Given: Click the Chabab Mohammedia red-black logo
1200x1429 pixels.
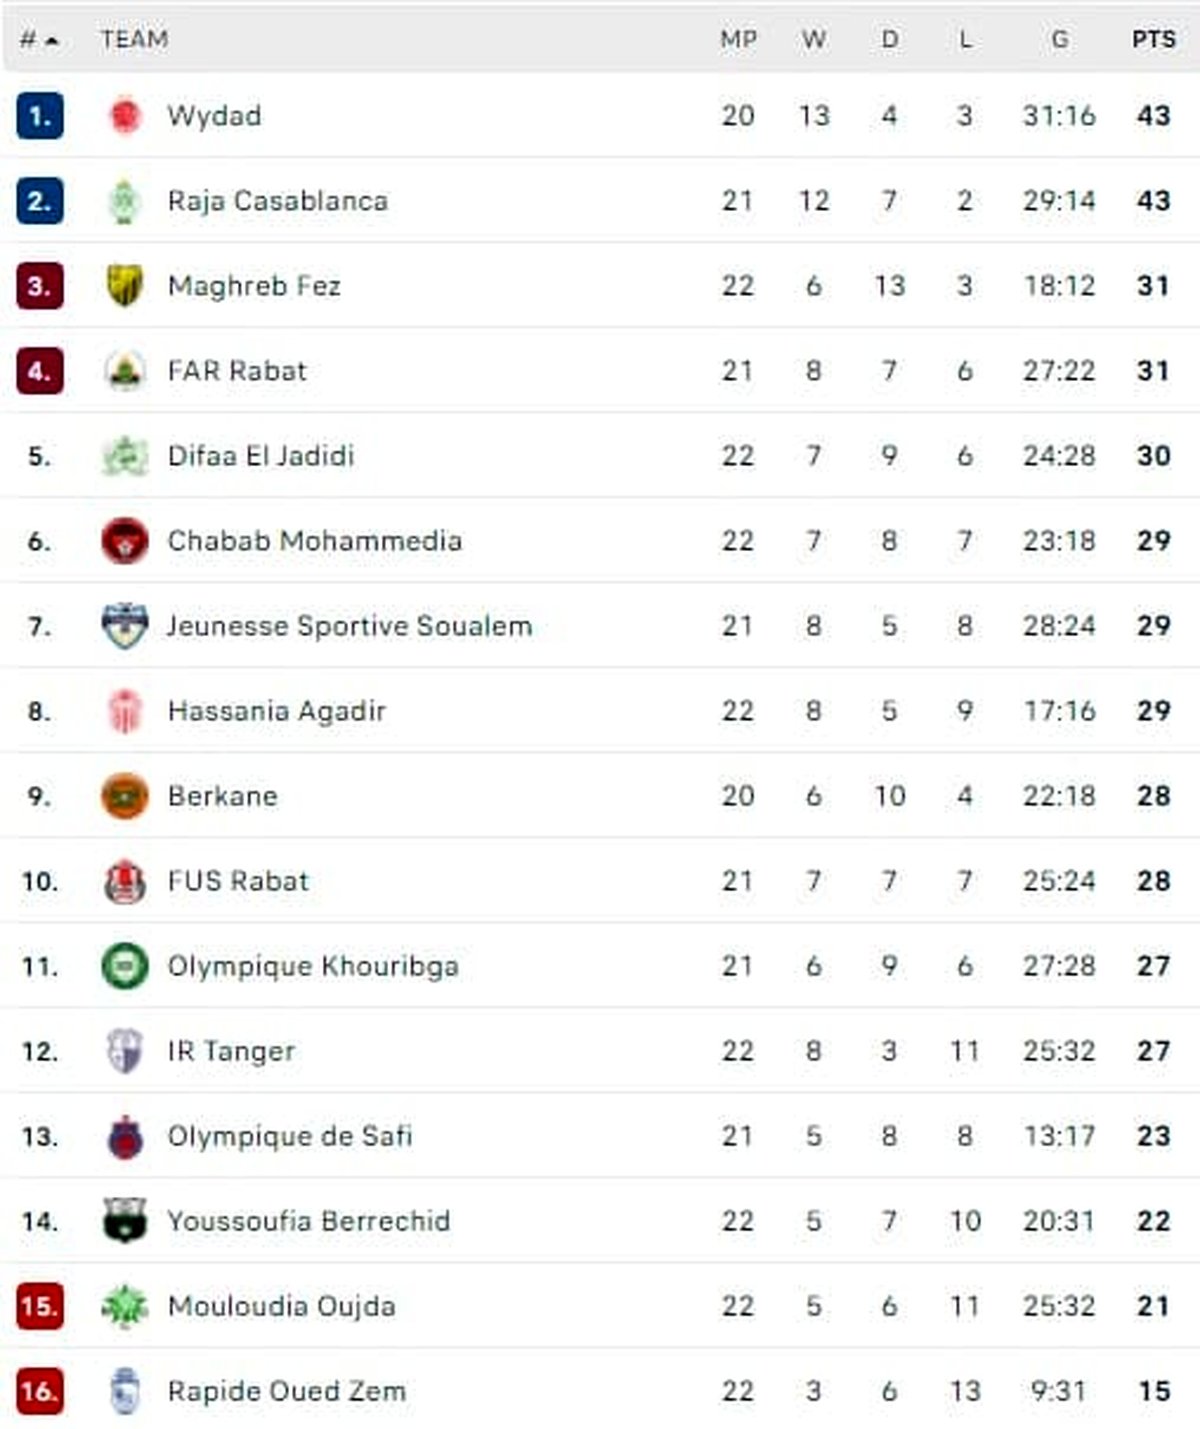Looking at the screenshot, I should pos(125,541).
